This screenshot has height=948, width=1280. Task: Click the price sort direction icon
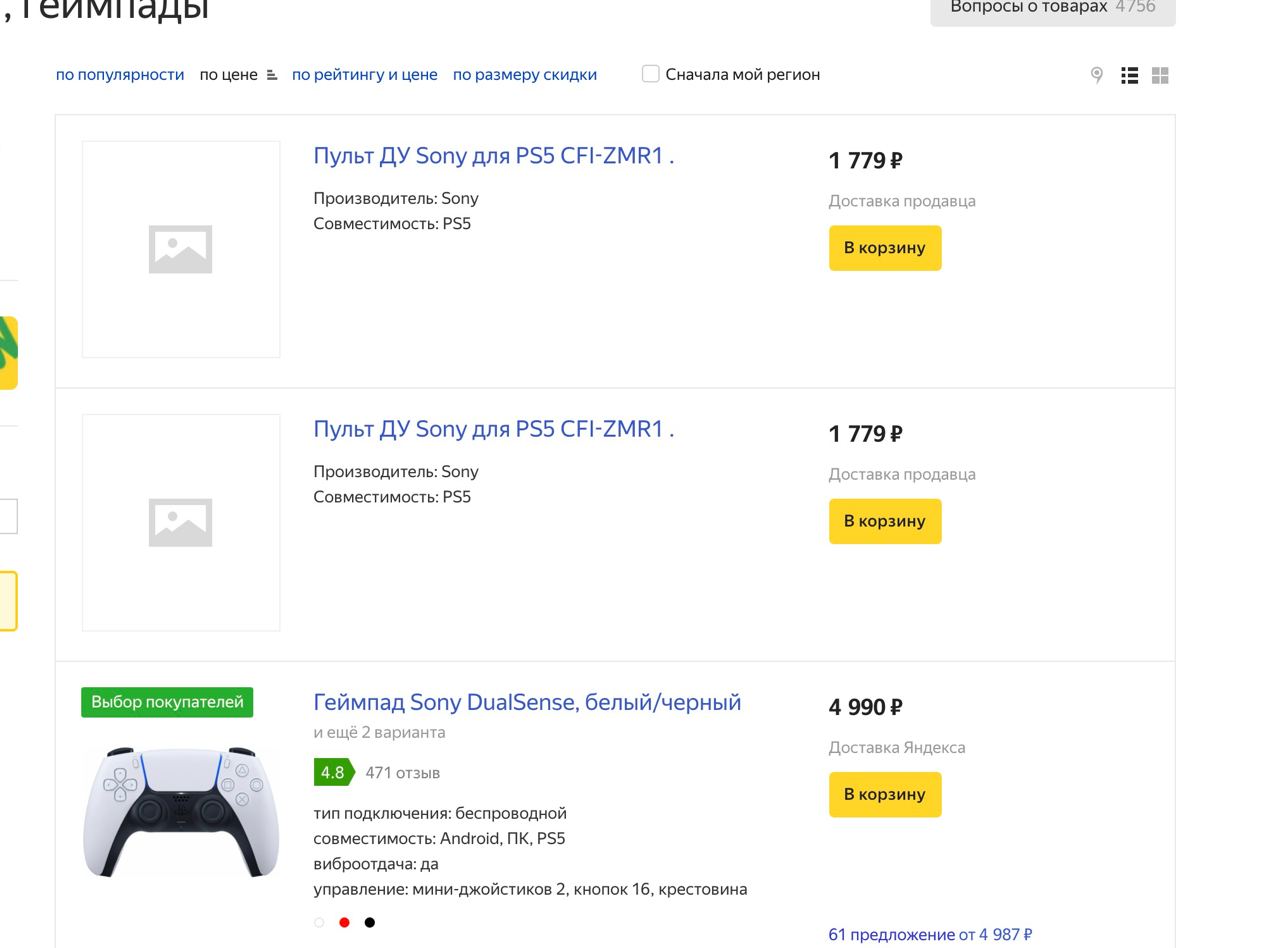[271, 75]
